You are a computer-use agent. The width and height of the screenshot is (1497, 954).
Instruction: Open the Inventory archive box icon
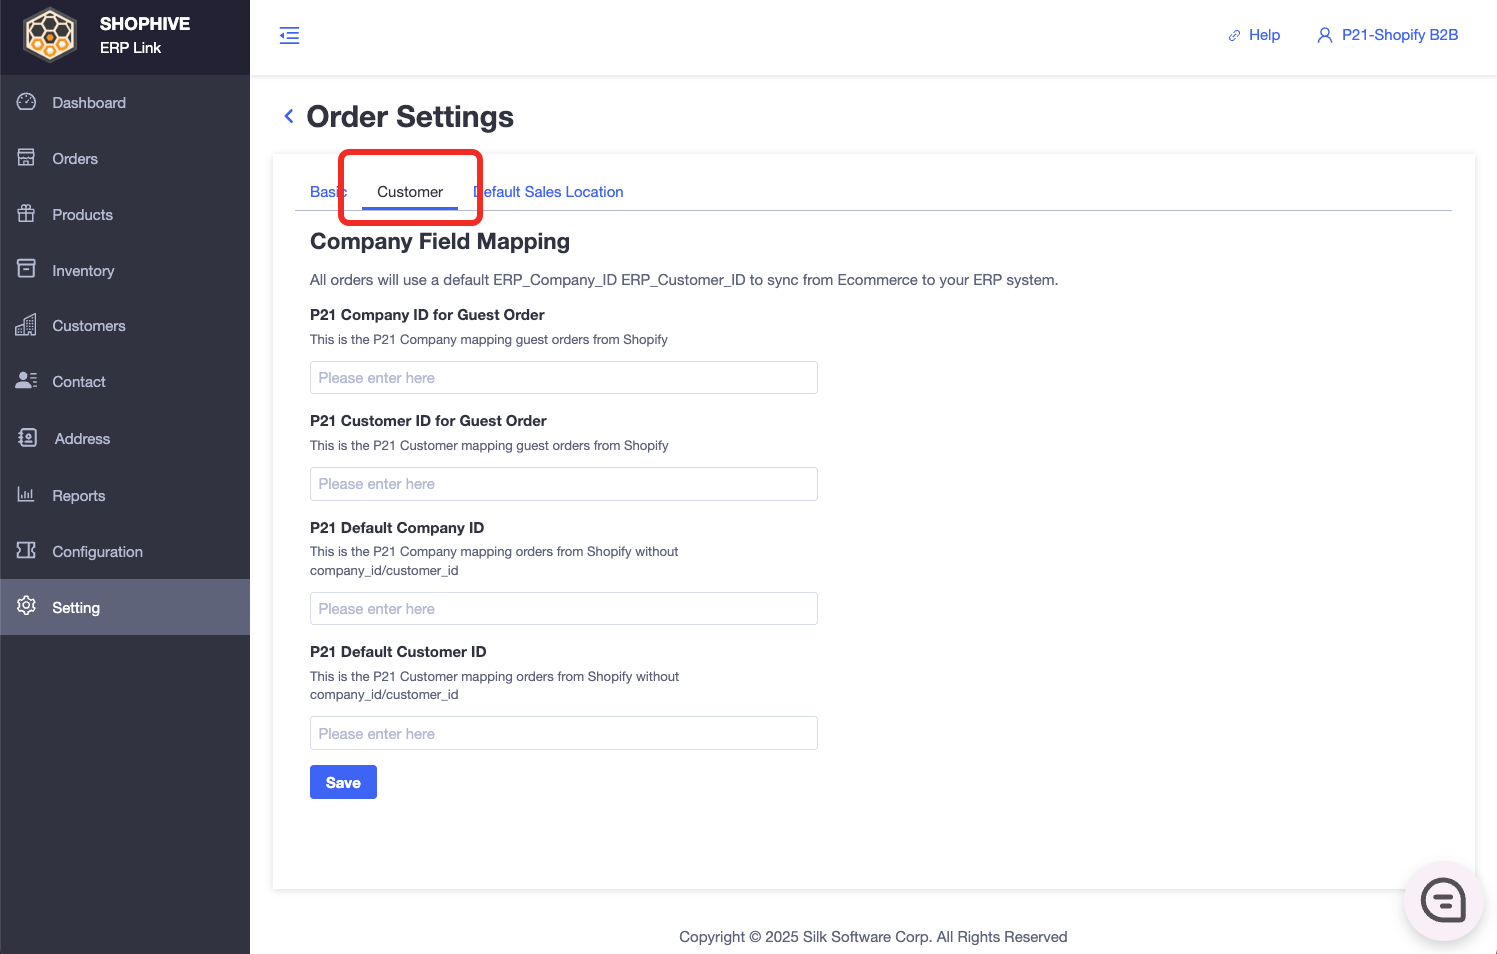[27, 270]
